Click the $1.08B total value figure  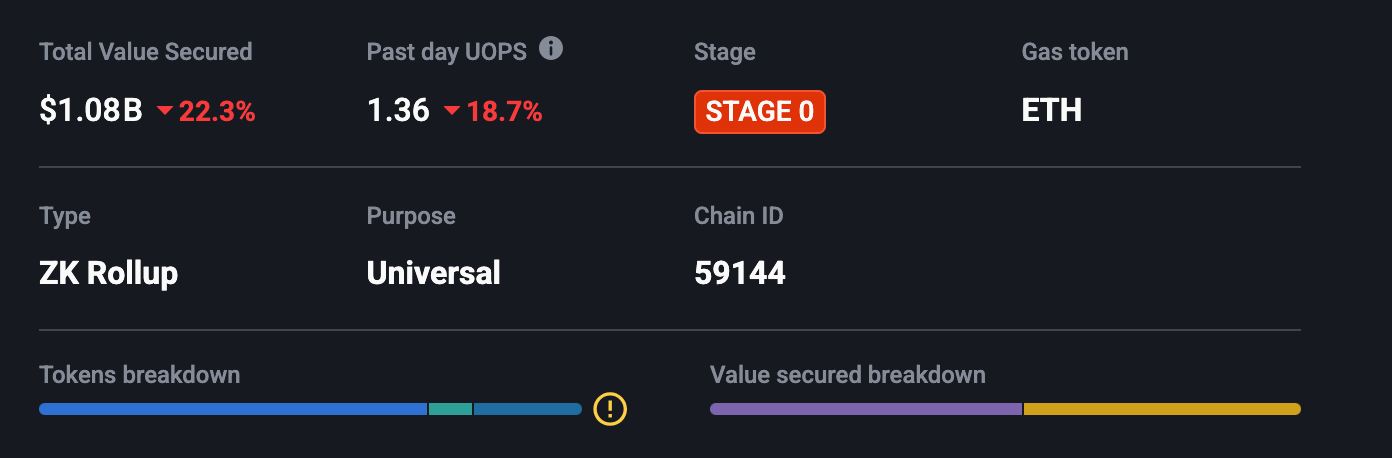[x=91, y=111]
